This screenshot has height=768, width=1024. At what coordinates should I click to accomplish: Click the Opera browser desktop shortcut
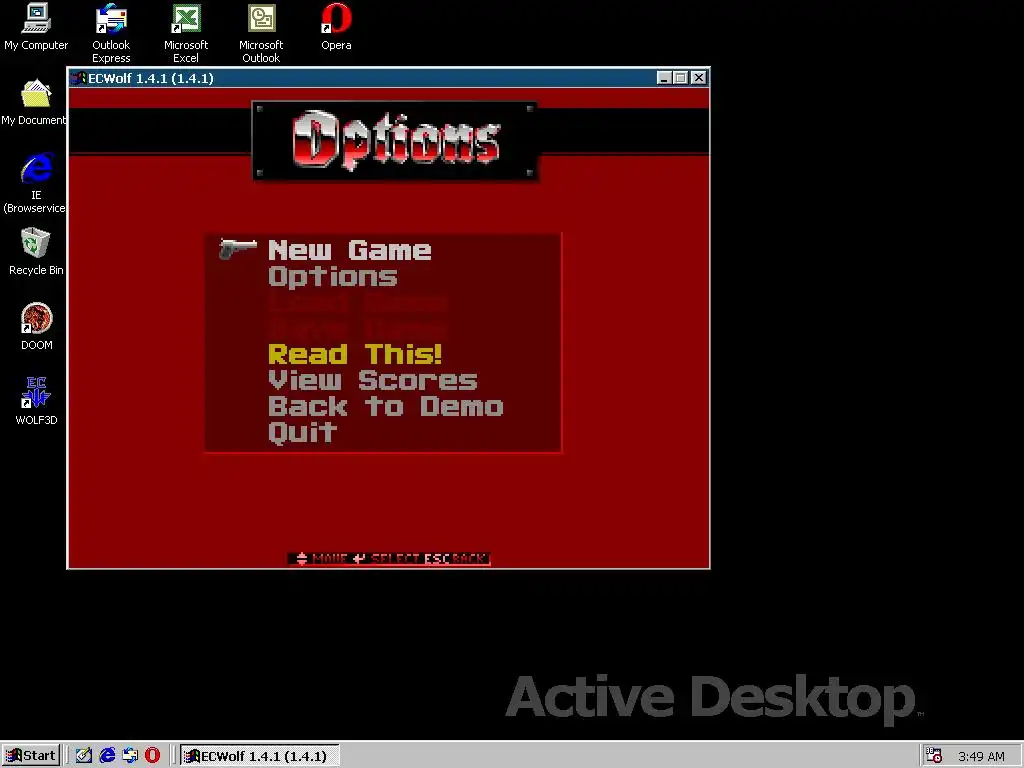336,27
